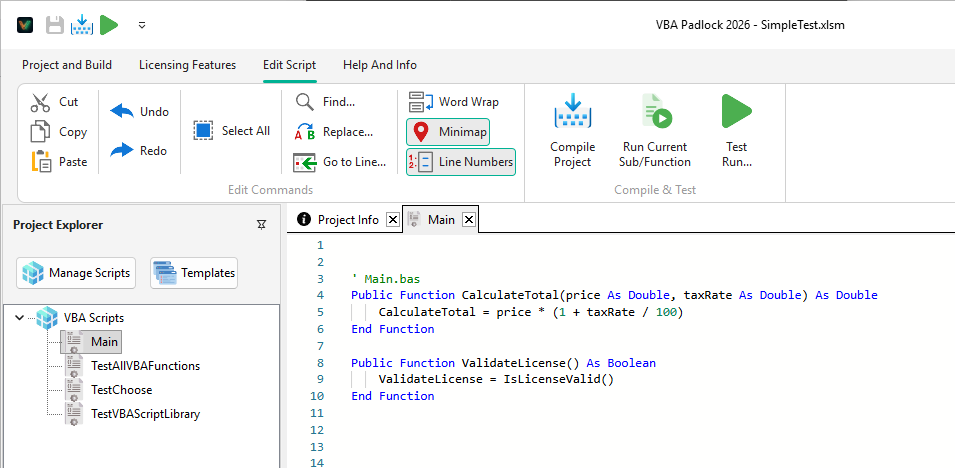
Task: Click the VBA Scripts cube icon
Action: [48, 317]
